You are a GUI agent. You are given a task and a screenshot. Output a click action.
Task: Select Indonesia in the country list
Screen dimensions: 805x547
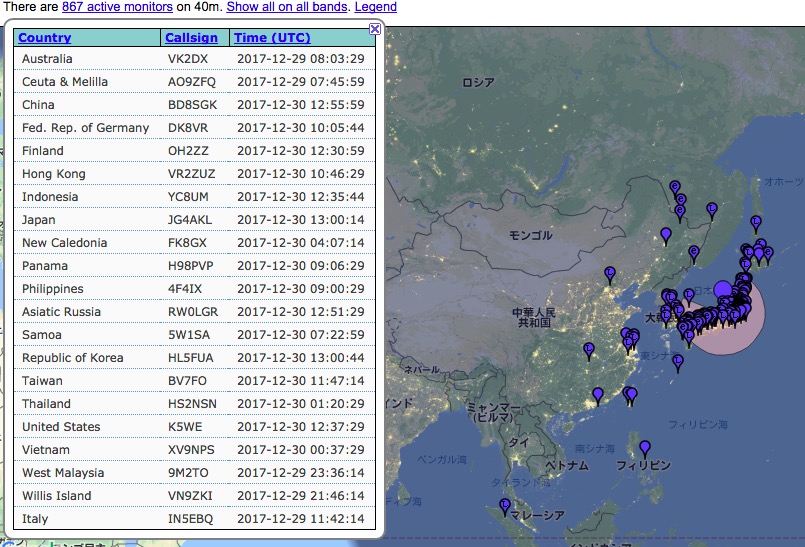(x=50, y=197)
